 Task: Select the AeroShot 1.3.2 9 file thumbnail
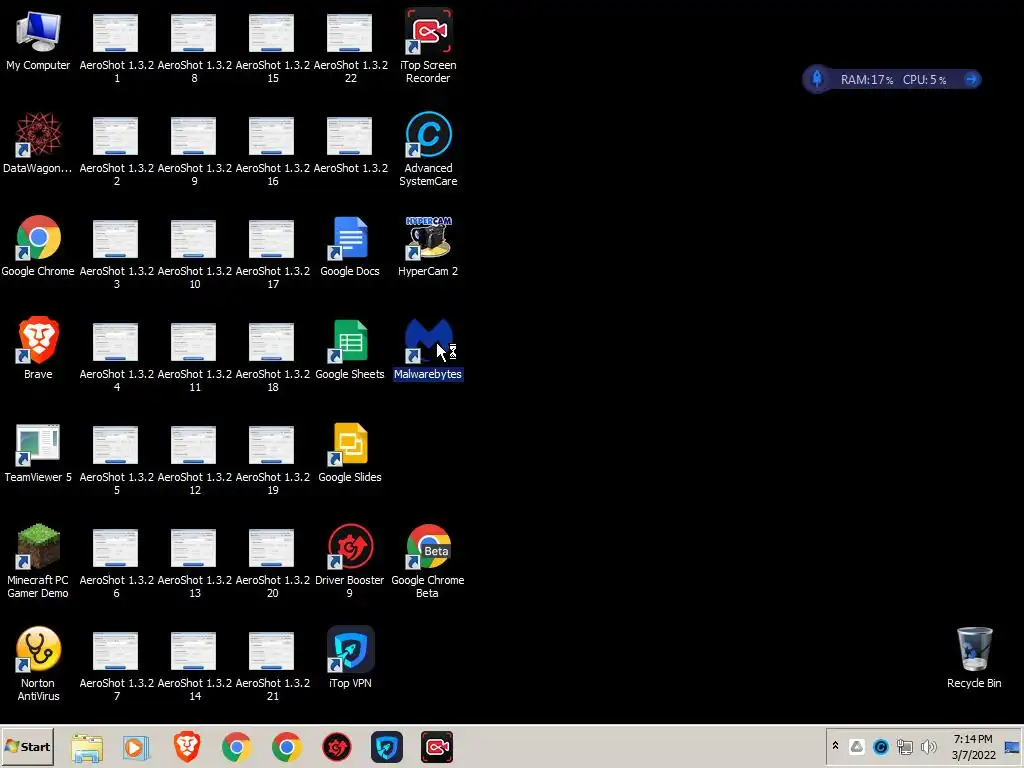click(193, 136)
